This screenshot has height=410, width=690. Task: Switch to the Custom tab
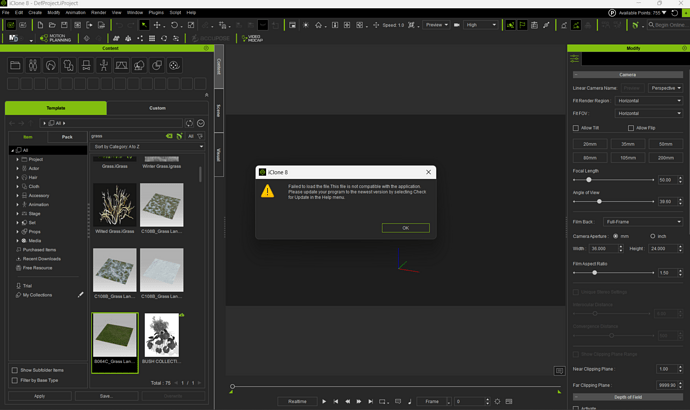[x=157, y=108]
